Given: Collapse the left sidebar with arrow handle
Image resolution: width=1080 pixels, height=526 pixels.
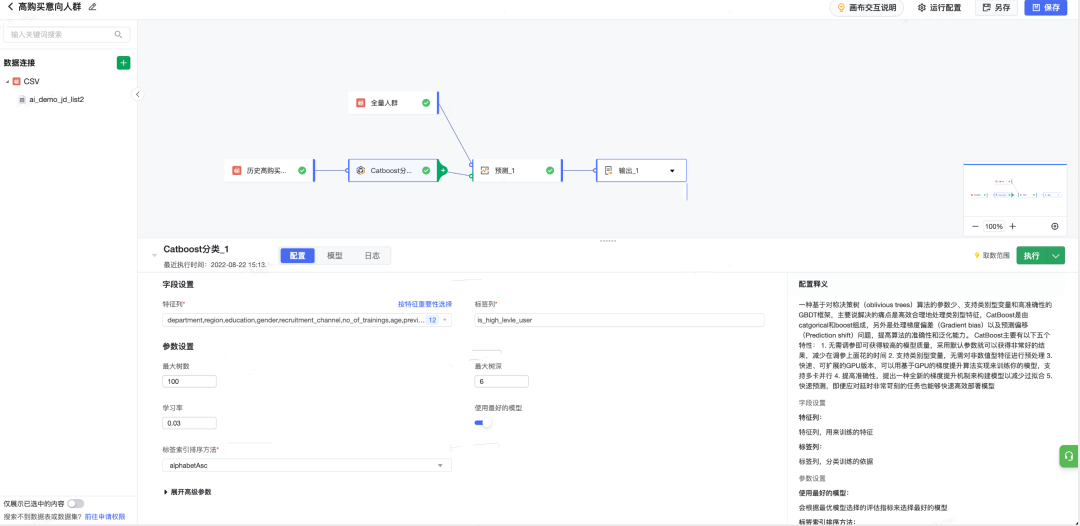Looking at the screenshot, I should tap(138, 94).
